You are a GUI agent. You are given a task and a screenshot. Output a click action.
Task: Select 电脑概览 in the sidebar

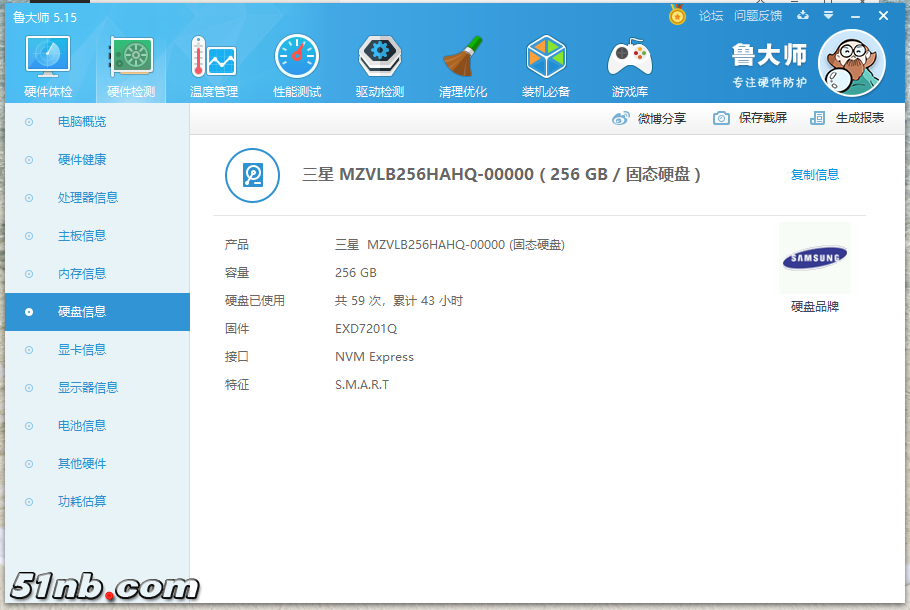pos(82,122)
